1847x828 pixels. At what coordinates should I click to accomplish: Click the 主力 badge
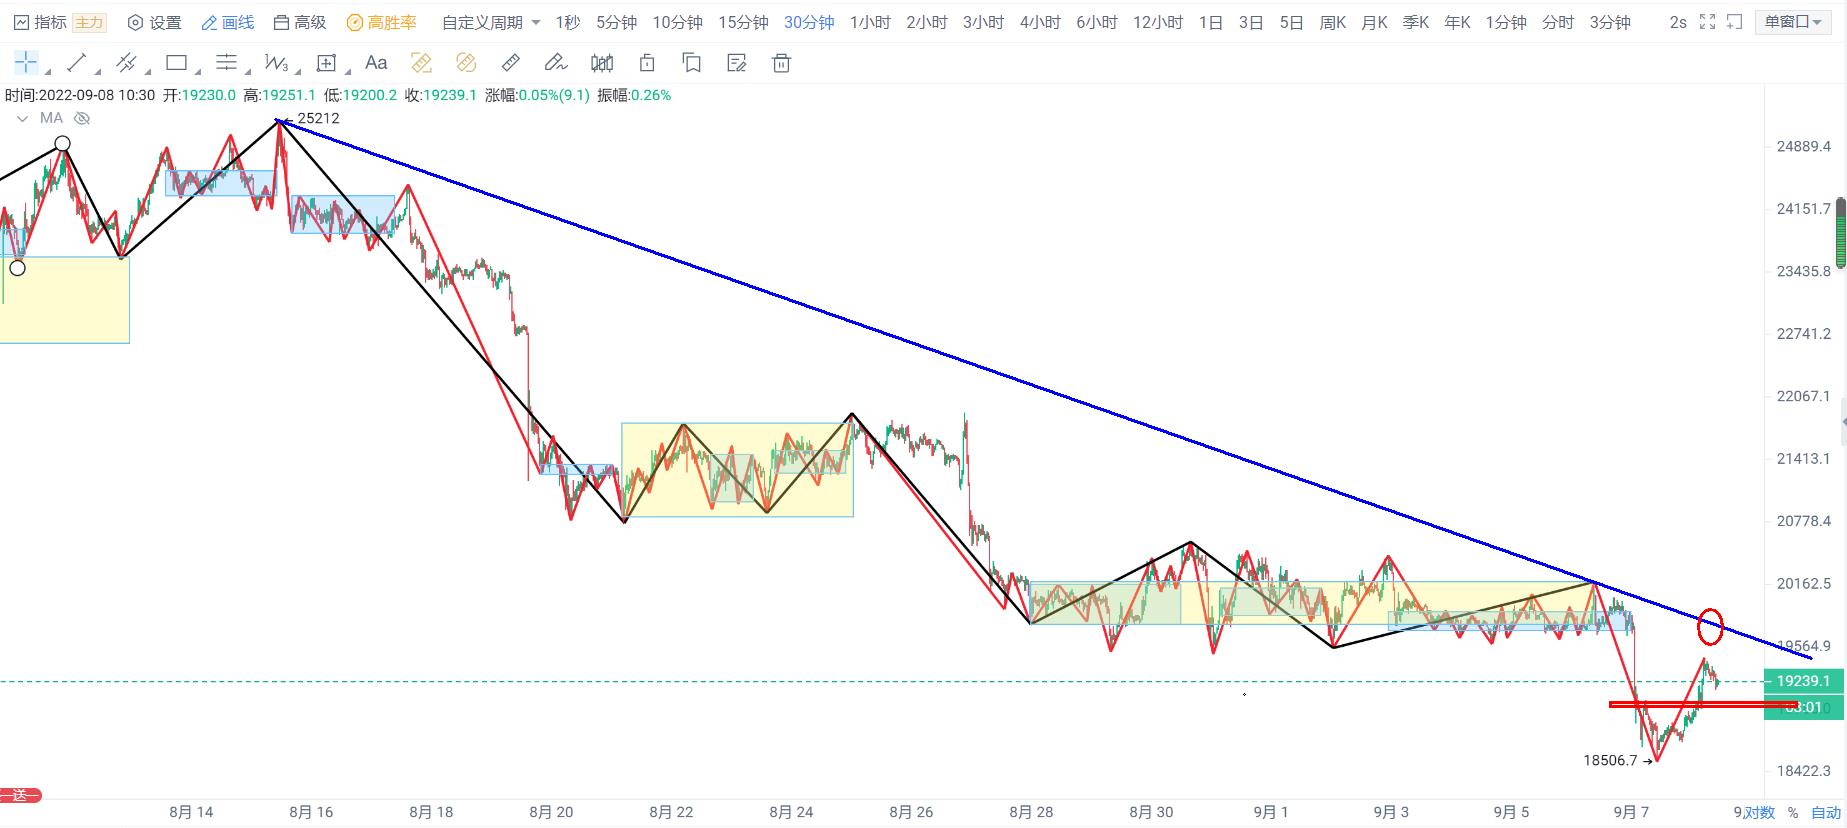coord(89,22)
